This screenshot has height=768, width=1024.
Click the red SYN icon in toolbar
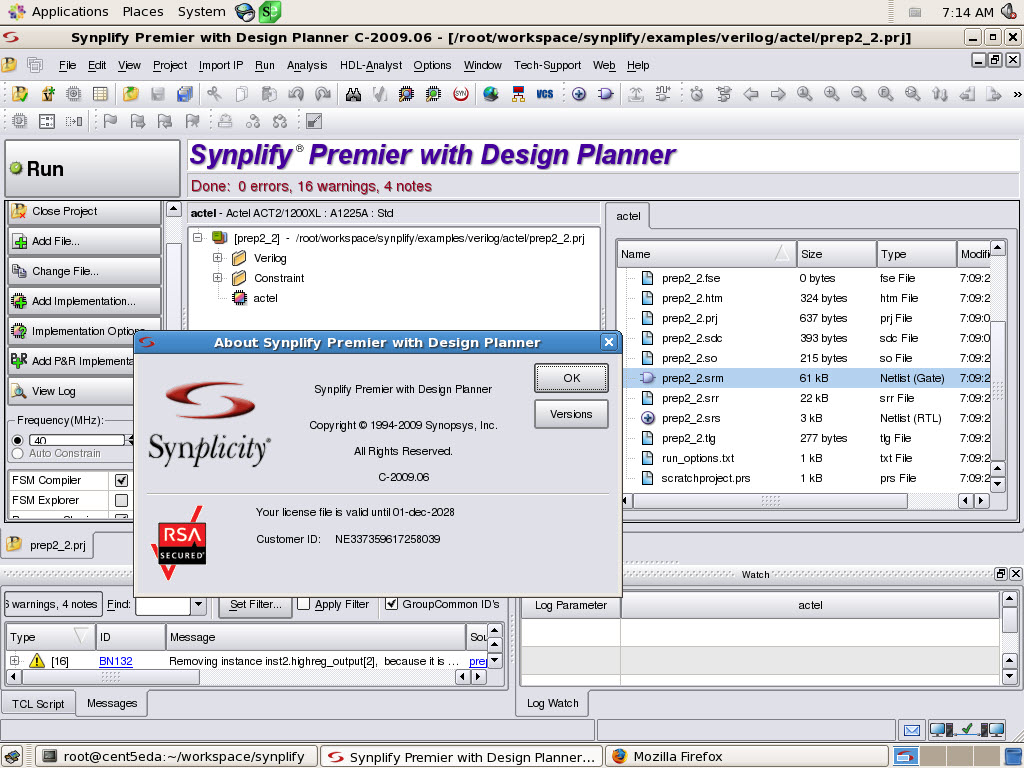[x=460, y=94]
